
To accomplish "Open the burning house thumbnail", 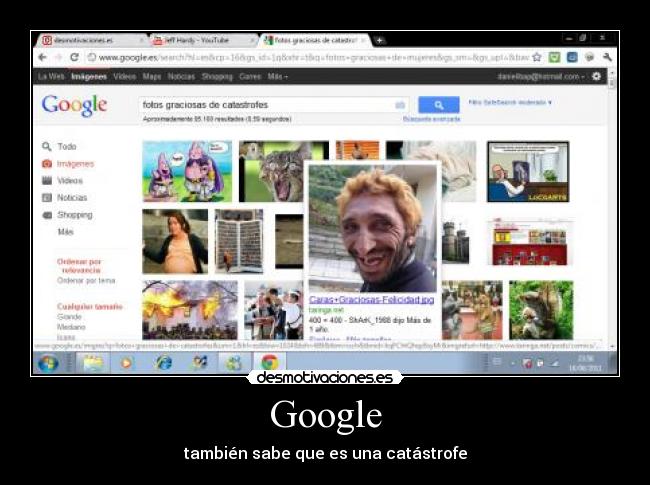I will (190, 310).
